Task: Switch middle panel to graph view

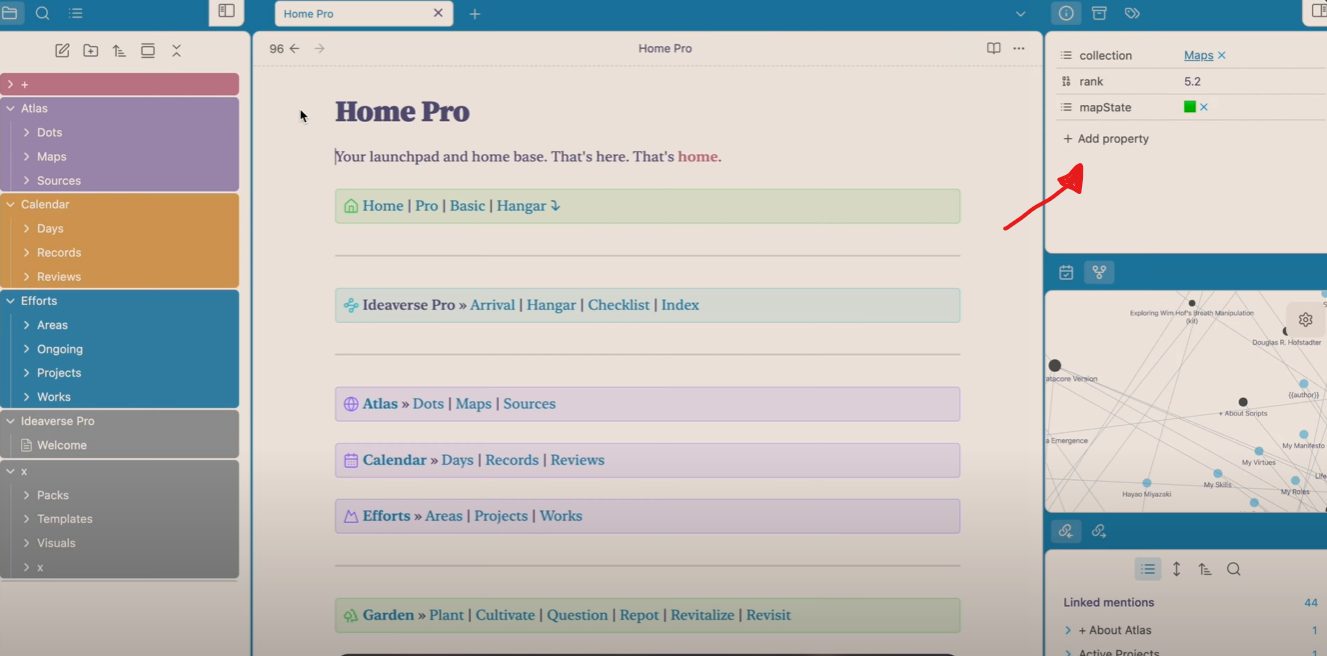Action: point(1099,271)
